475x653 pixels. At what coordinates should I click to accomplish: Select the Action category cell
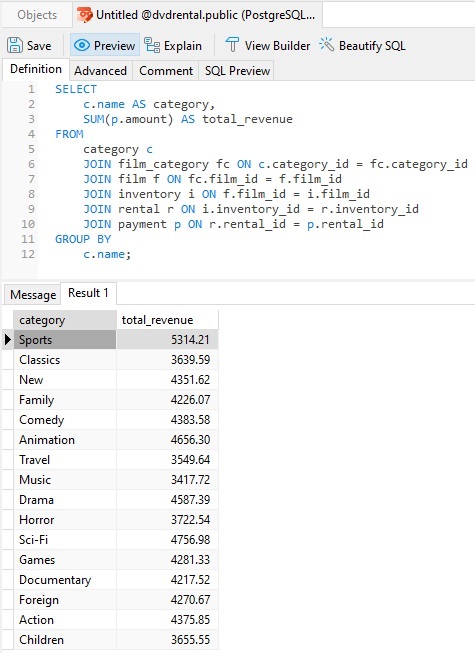tap(65, 619)
